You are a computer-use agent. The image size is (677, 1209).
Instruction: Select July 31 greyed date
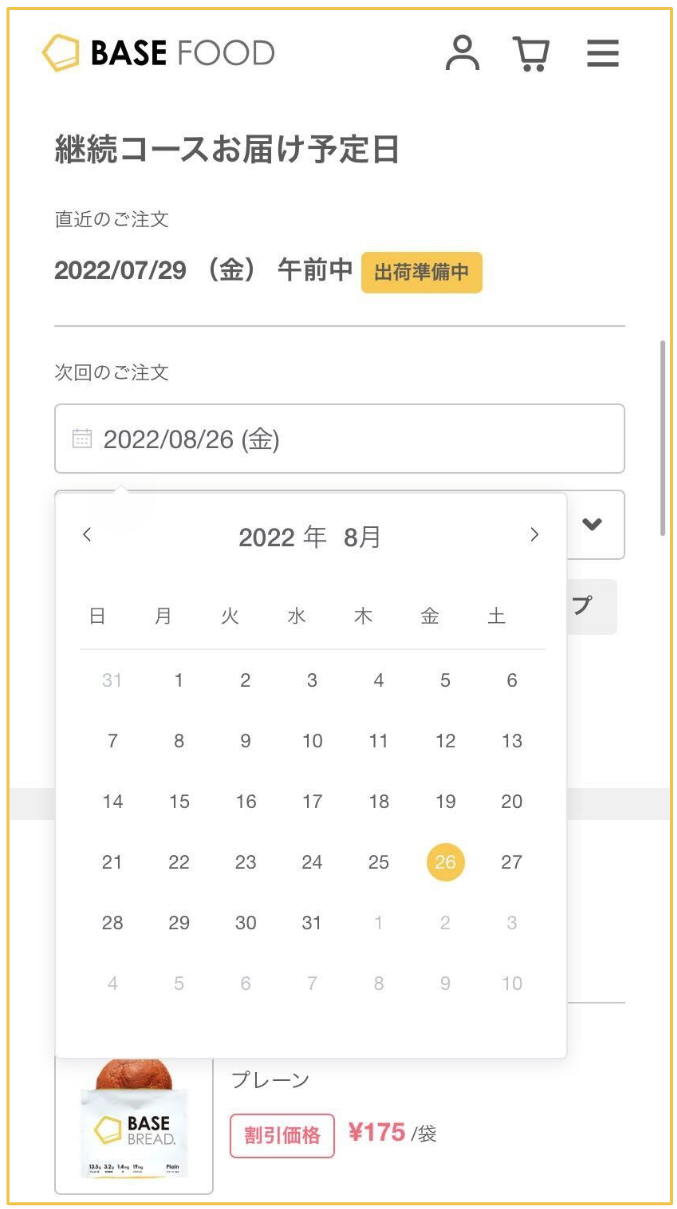pyautogui.click(x=112, y=680)
